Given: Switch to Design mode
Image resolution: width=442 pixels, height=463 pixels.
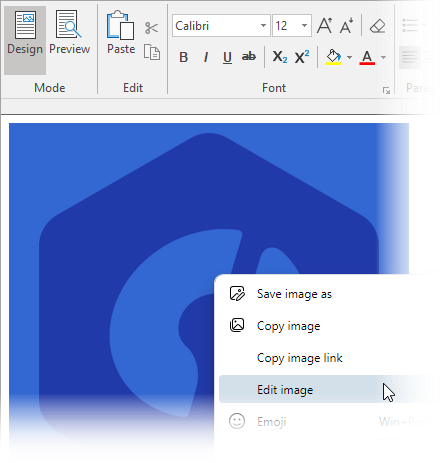Looking at the screenshot, I should pyautogui.click(x=25, y=40).
